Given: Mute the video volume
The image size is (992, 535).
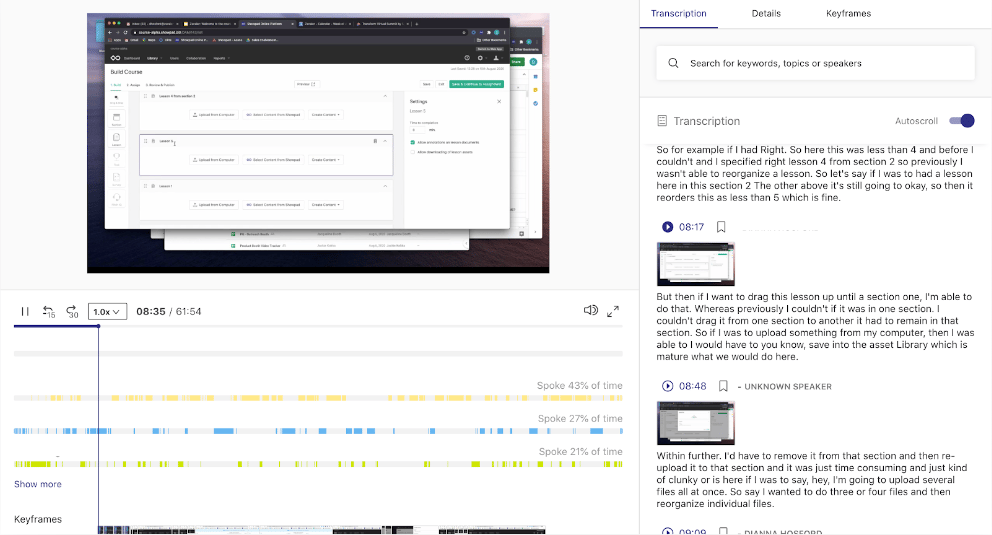Looking at the screenshot, I should 591,311.
